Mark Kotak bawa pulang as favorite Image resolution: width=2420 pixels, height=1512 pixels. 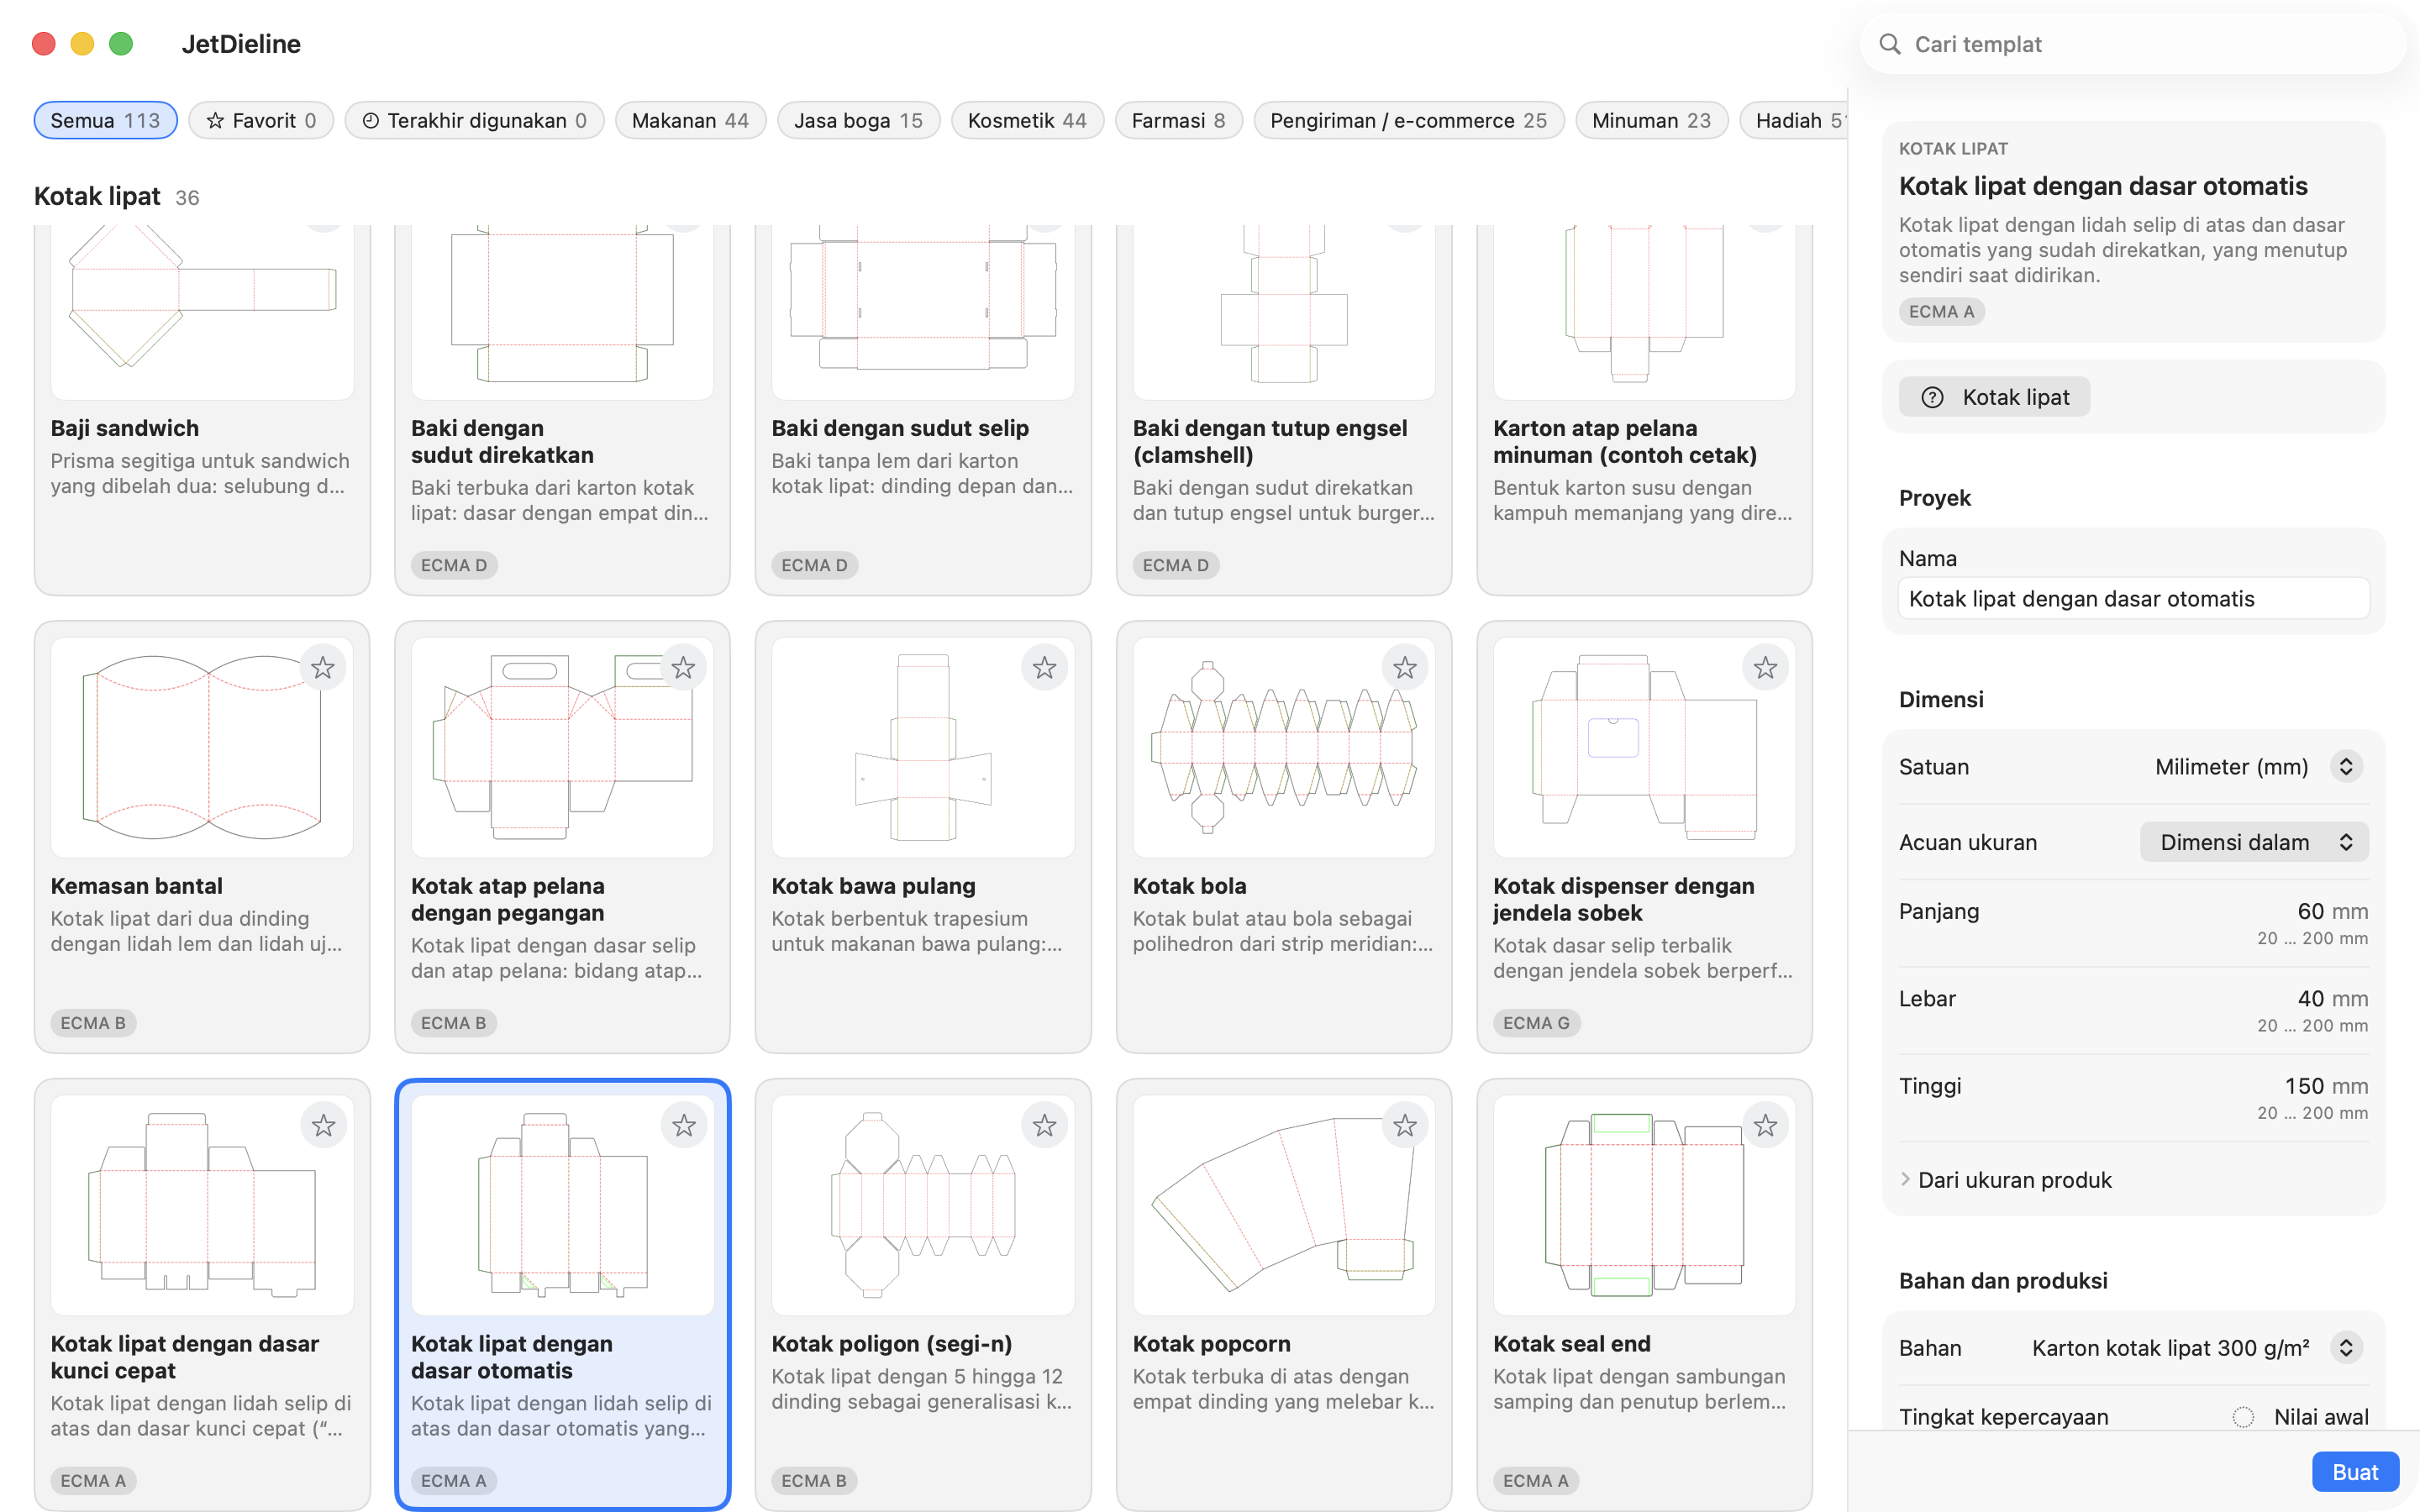(1045, 668)
